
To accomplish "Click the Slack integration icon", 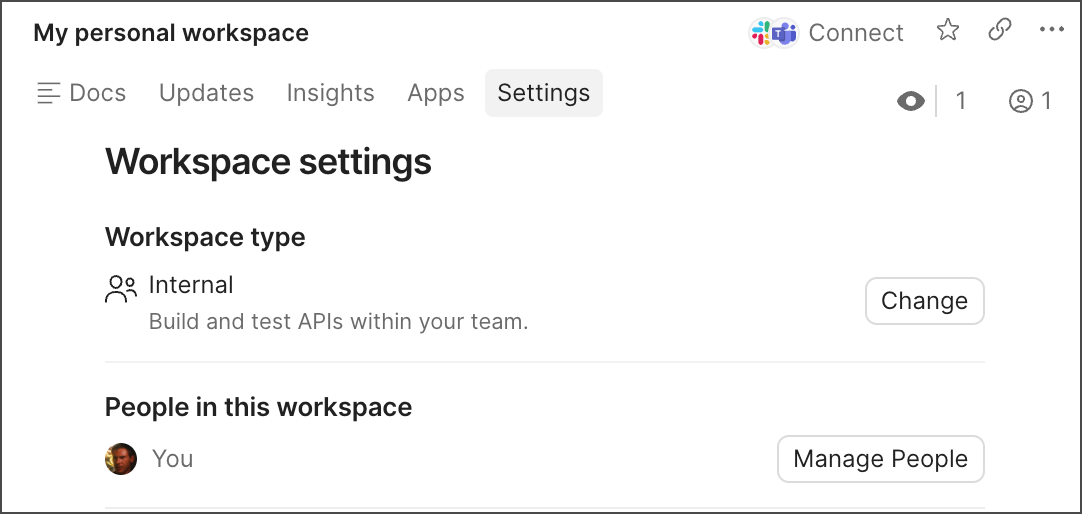I will tap(763, 33).
